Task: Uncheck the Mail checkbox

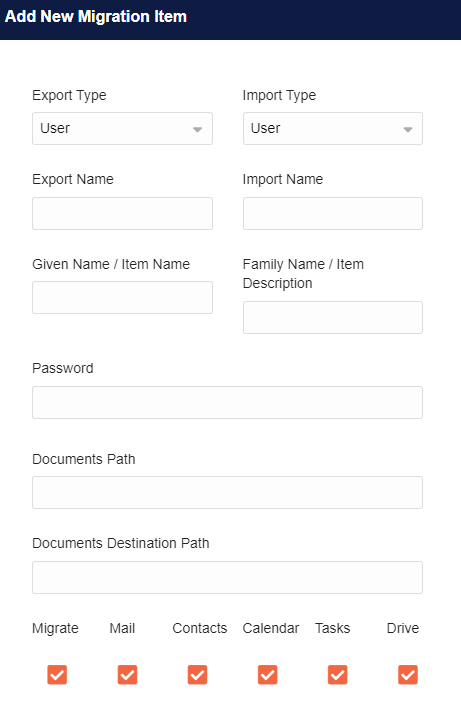Action: pos(127,675)
